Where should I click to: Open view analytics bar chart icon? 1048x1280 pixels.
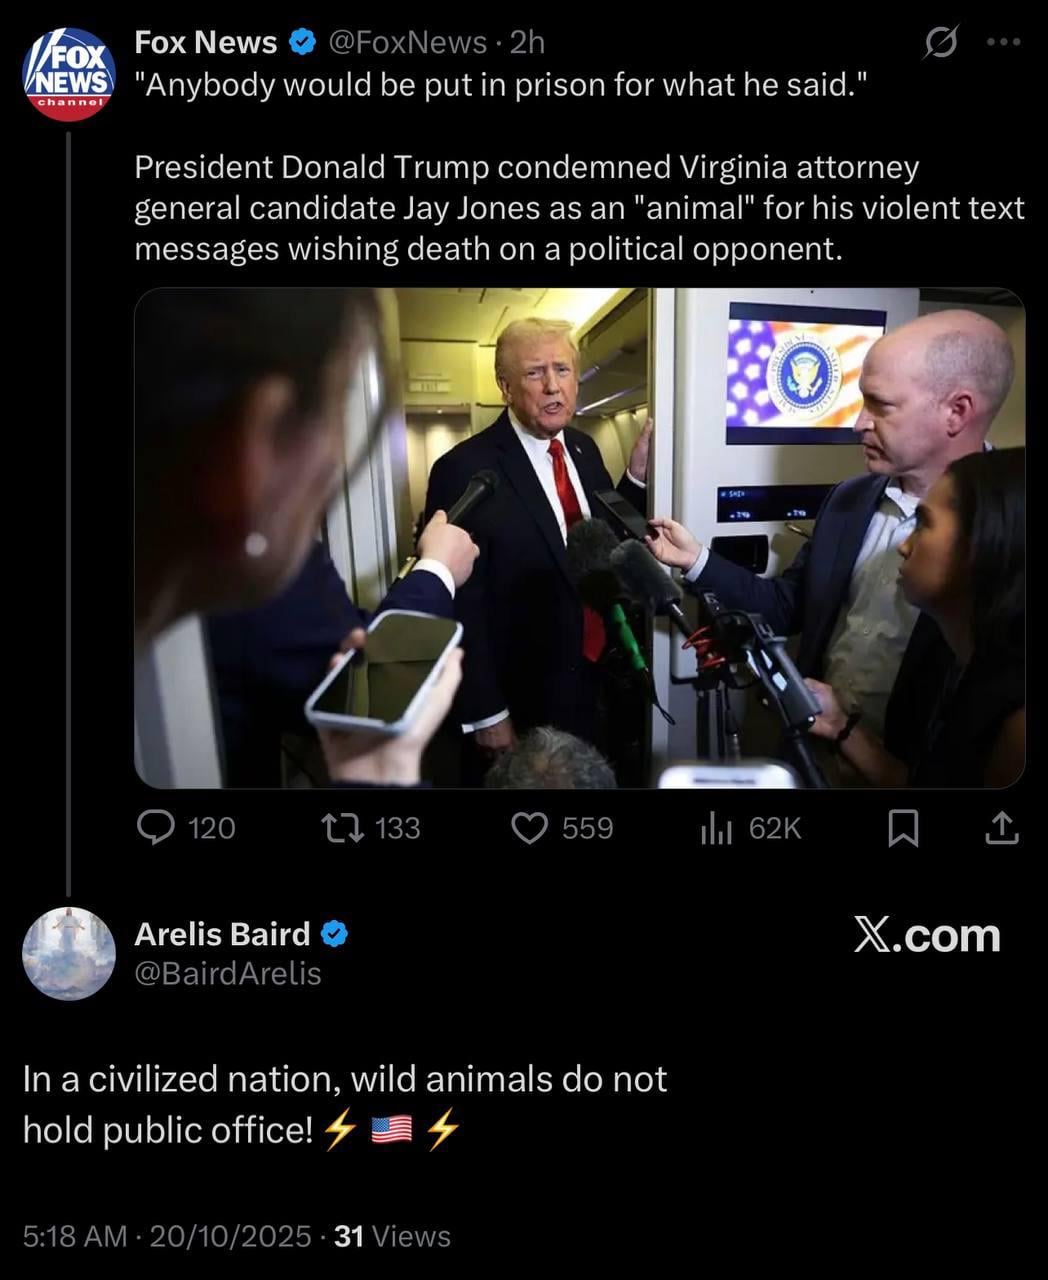717,828
